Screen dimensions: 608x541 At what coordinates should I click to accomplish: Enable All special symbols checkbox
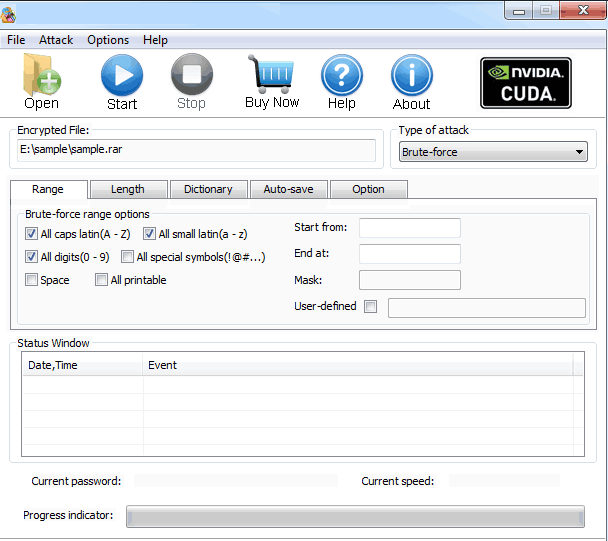[127, 257]
